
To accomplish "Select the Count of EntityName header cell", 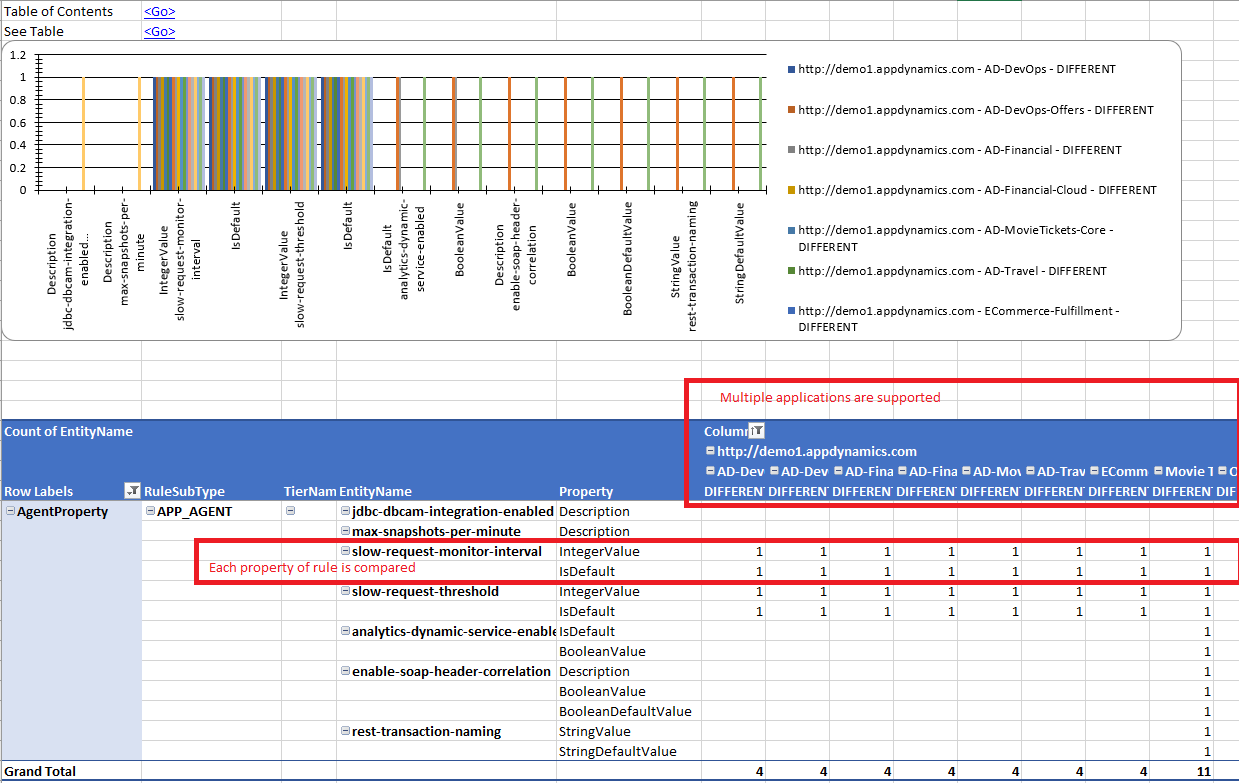I will pyautogui.click(x=69, y=431).
